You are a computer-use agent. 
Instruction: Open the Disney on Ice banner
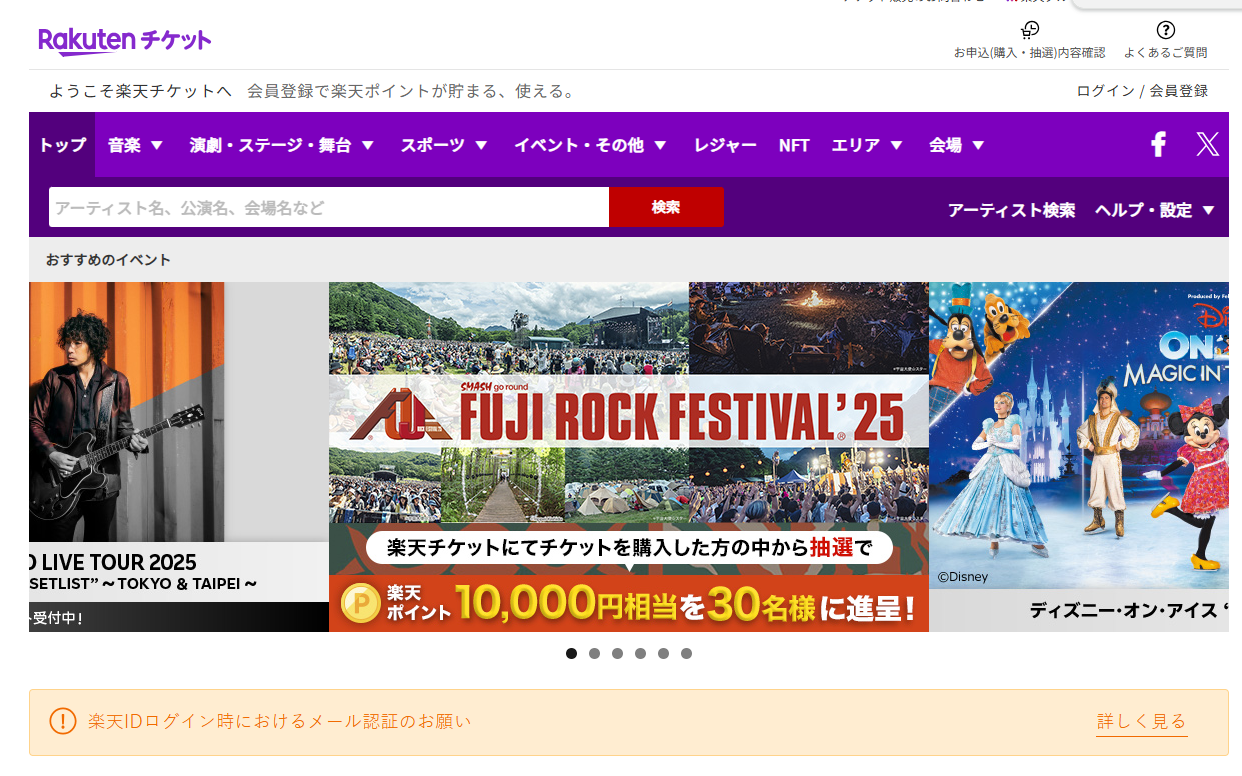click(1079, 457)
